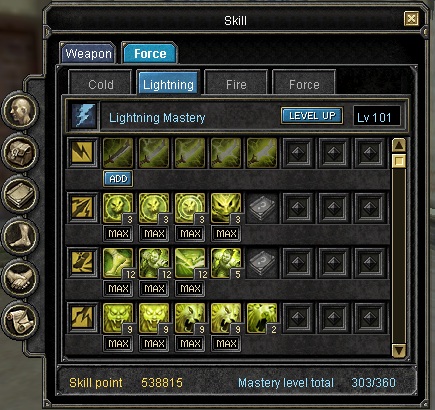435x410 pixels.
Task: Open the handshake party sidebar icon
Action: (x=20, y=278)
